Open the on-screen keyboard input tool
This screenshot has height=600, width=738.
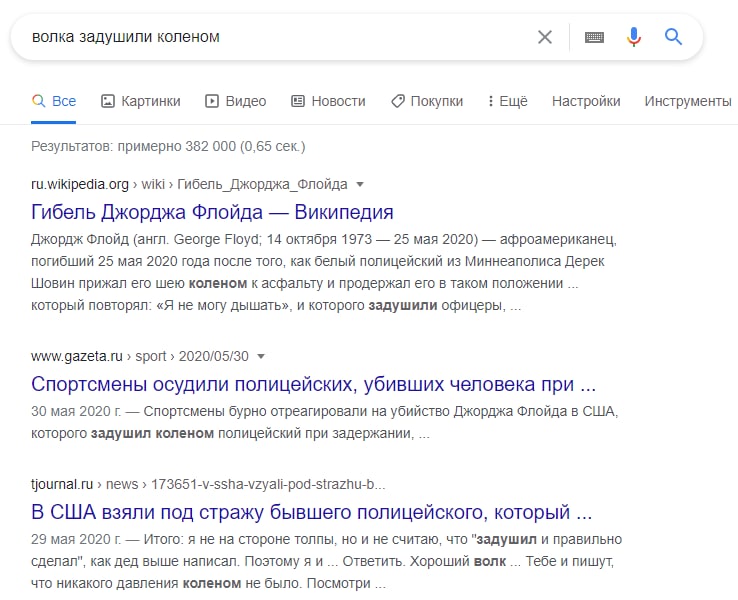(x=594, y=37)
